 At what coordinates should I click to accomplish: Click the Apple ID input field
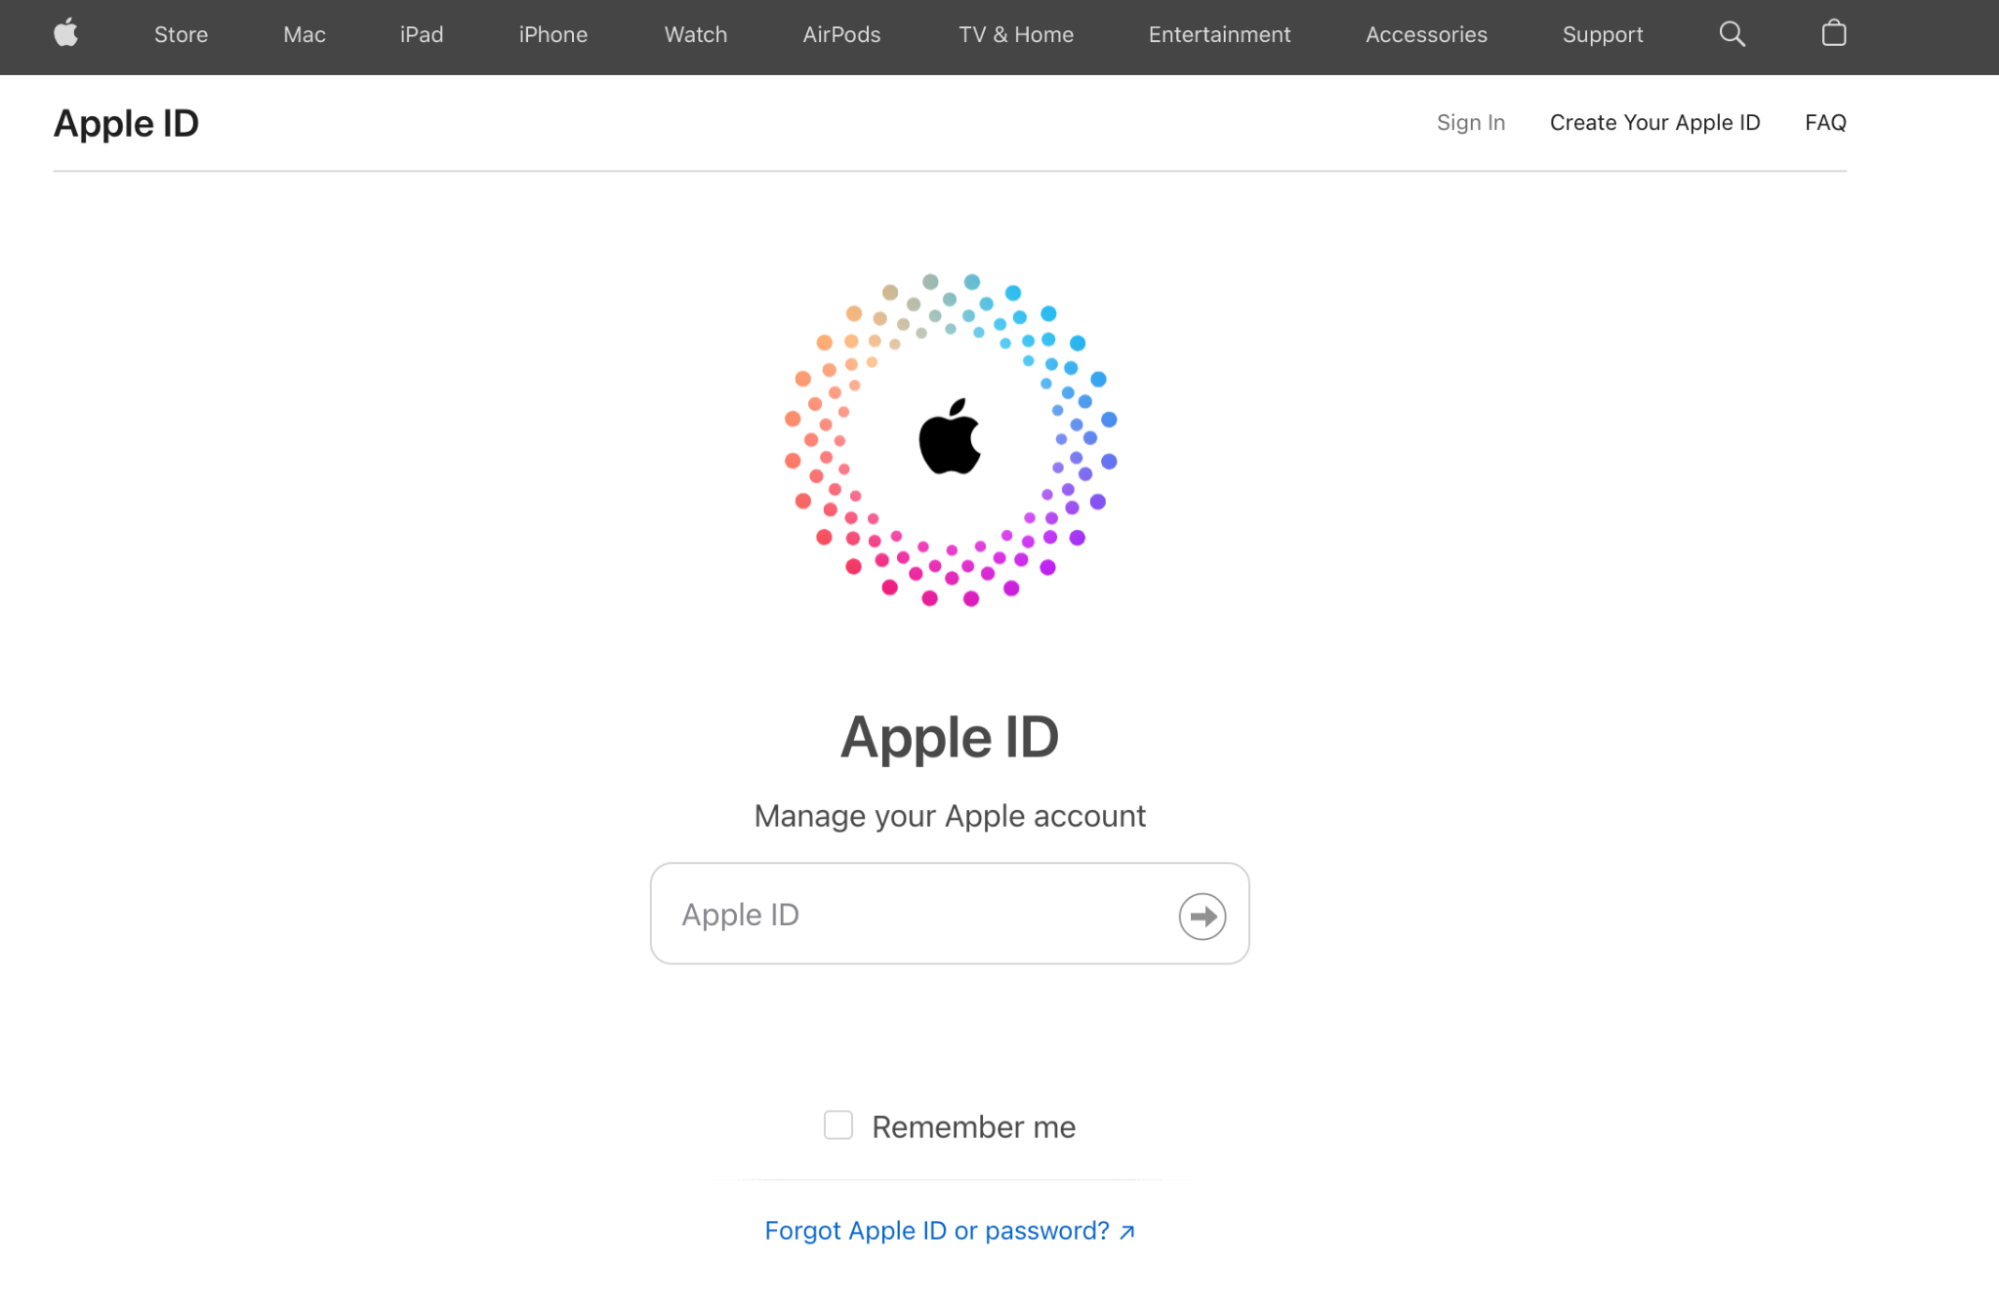949,913
